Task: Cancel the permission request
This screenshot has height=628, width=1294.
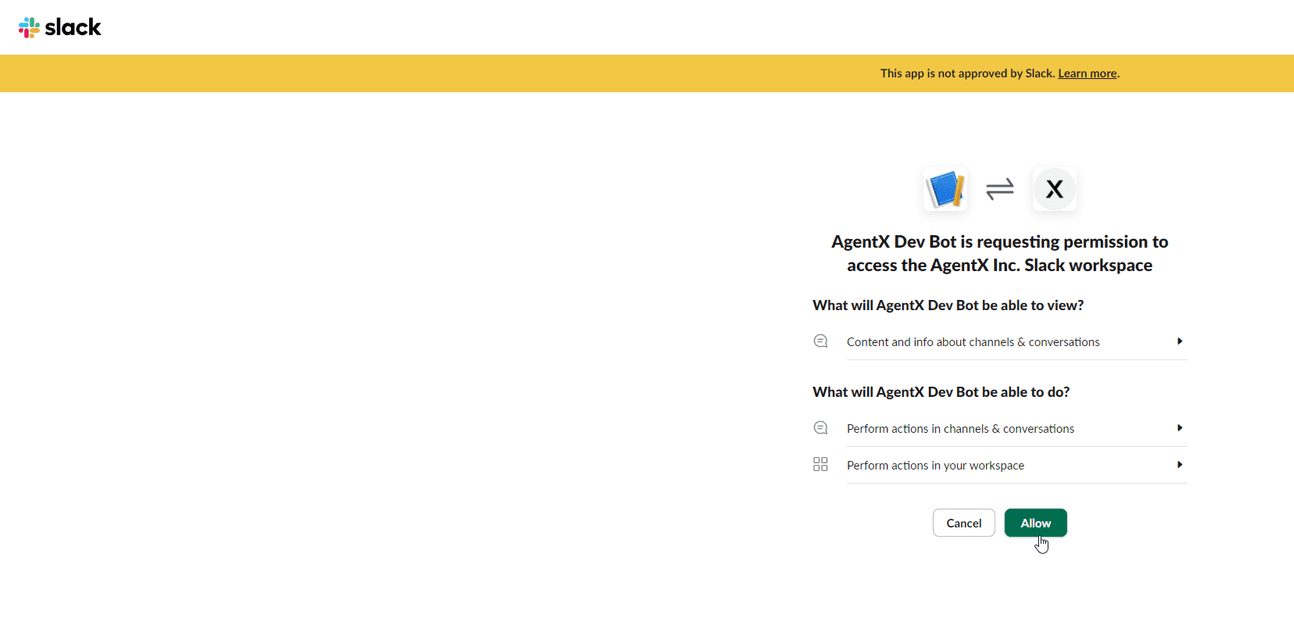Action: 964,523
